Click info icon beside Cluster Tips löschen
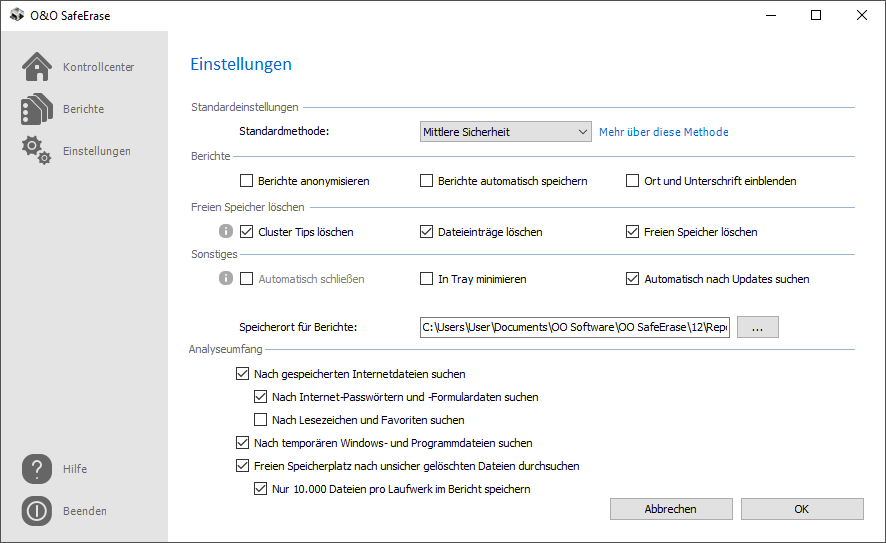The width and height of the screenshot is (886, 543). [x=226, y=232]
